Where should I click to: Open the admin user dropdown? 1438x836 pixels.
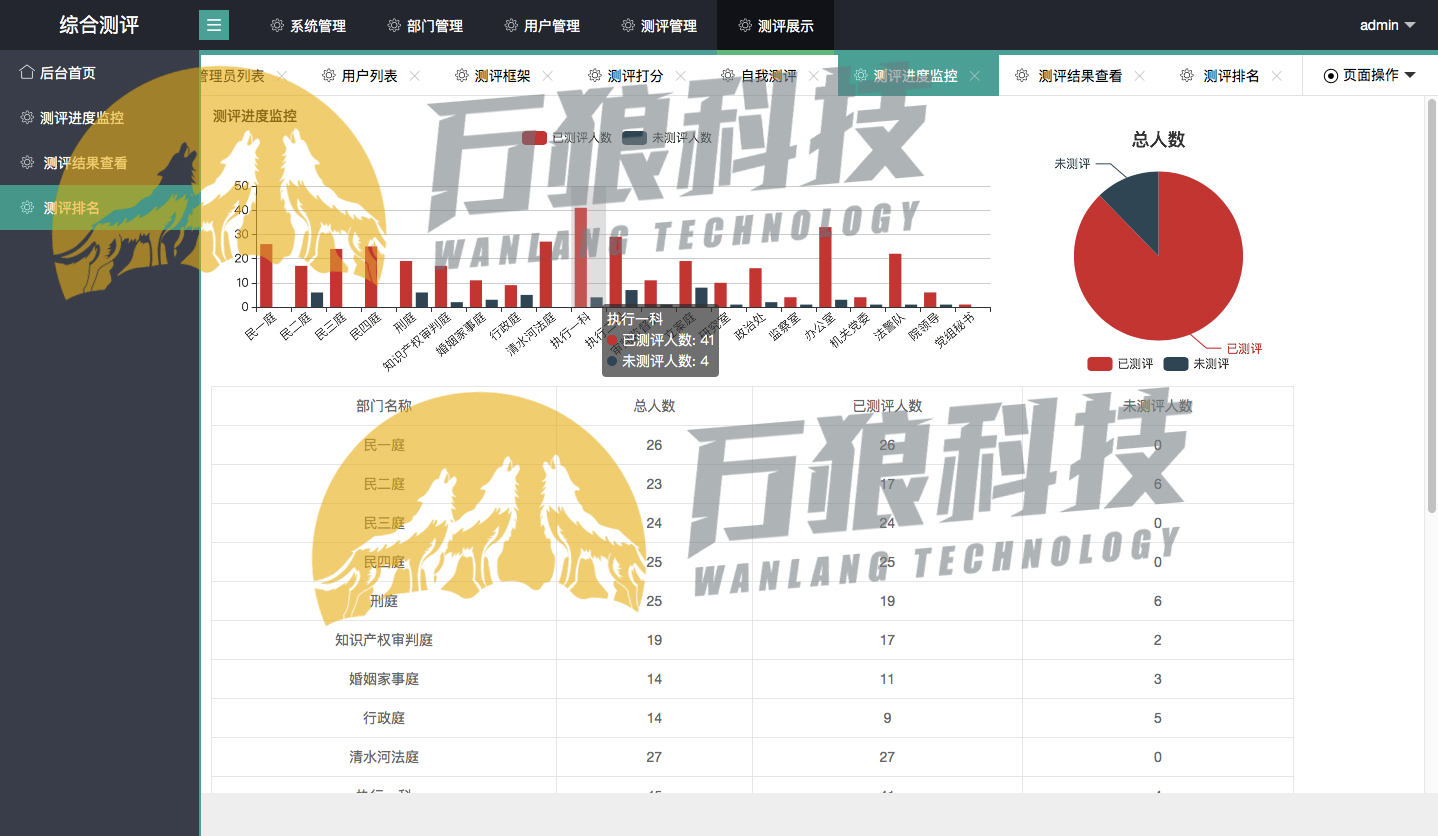coord(1387,25)
